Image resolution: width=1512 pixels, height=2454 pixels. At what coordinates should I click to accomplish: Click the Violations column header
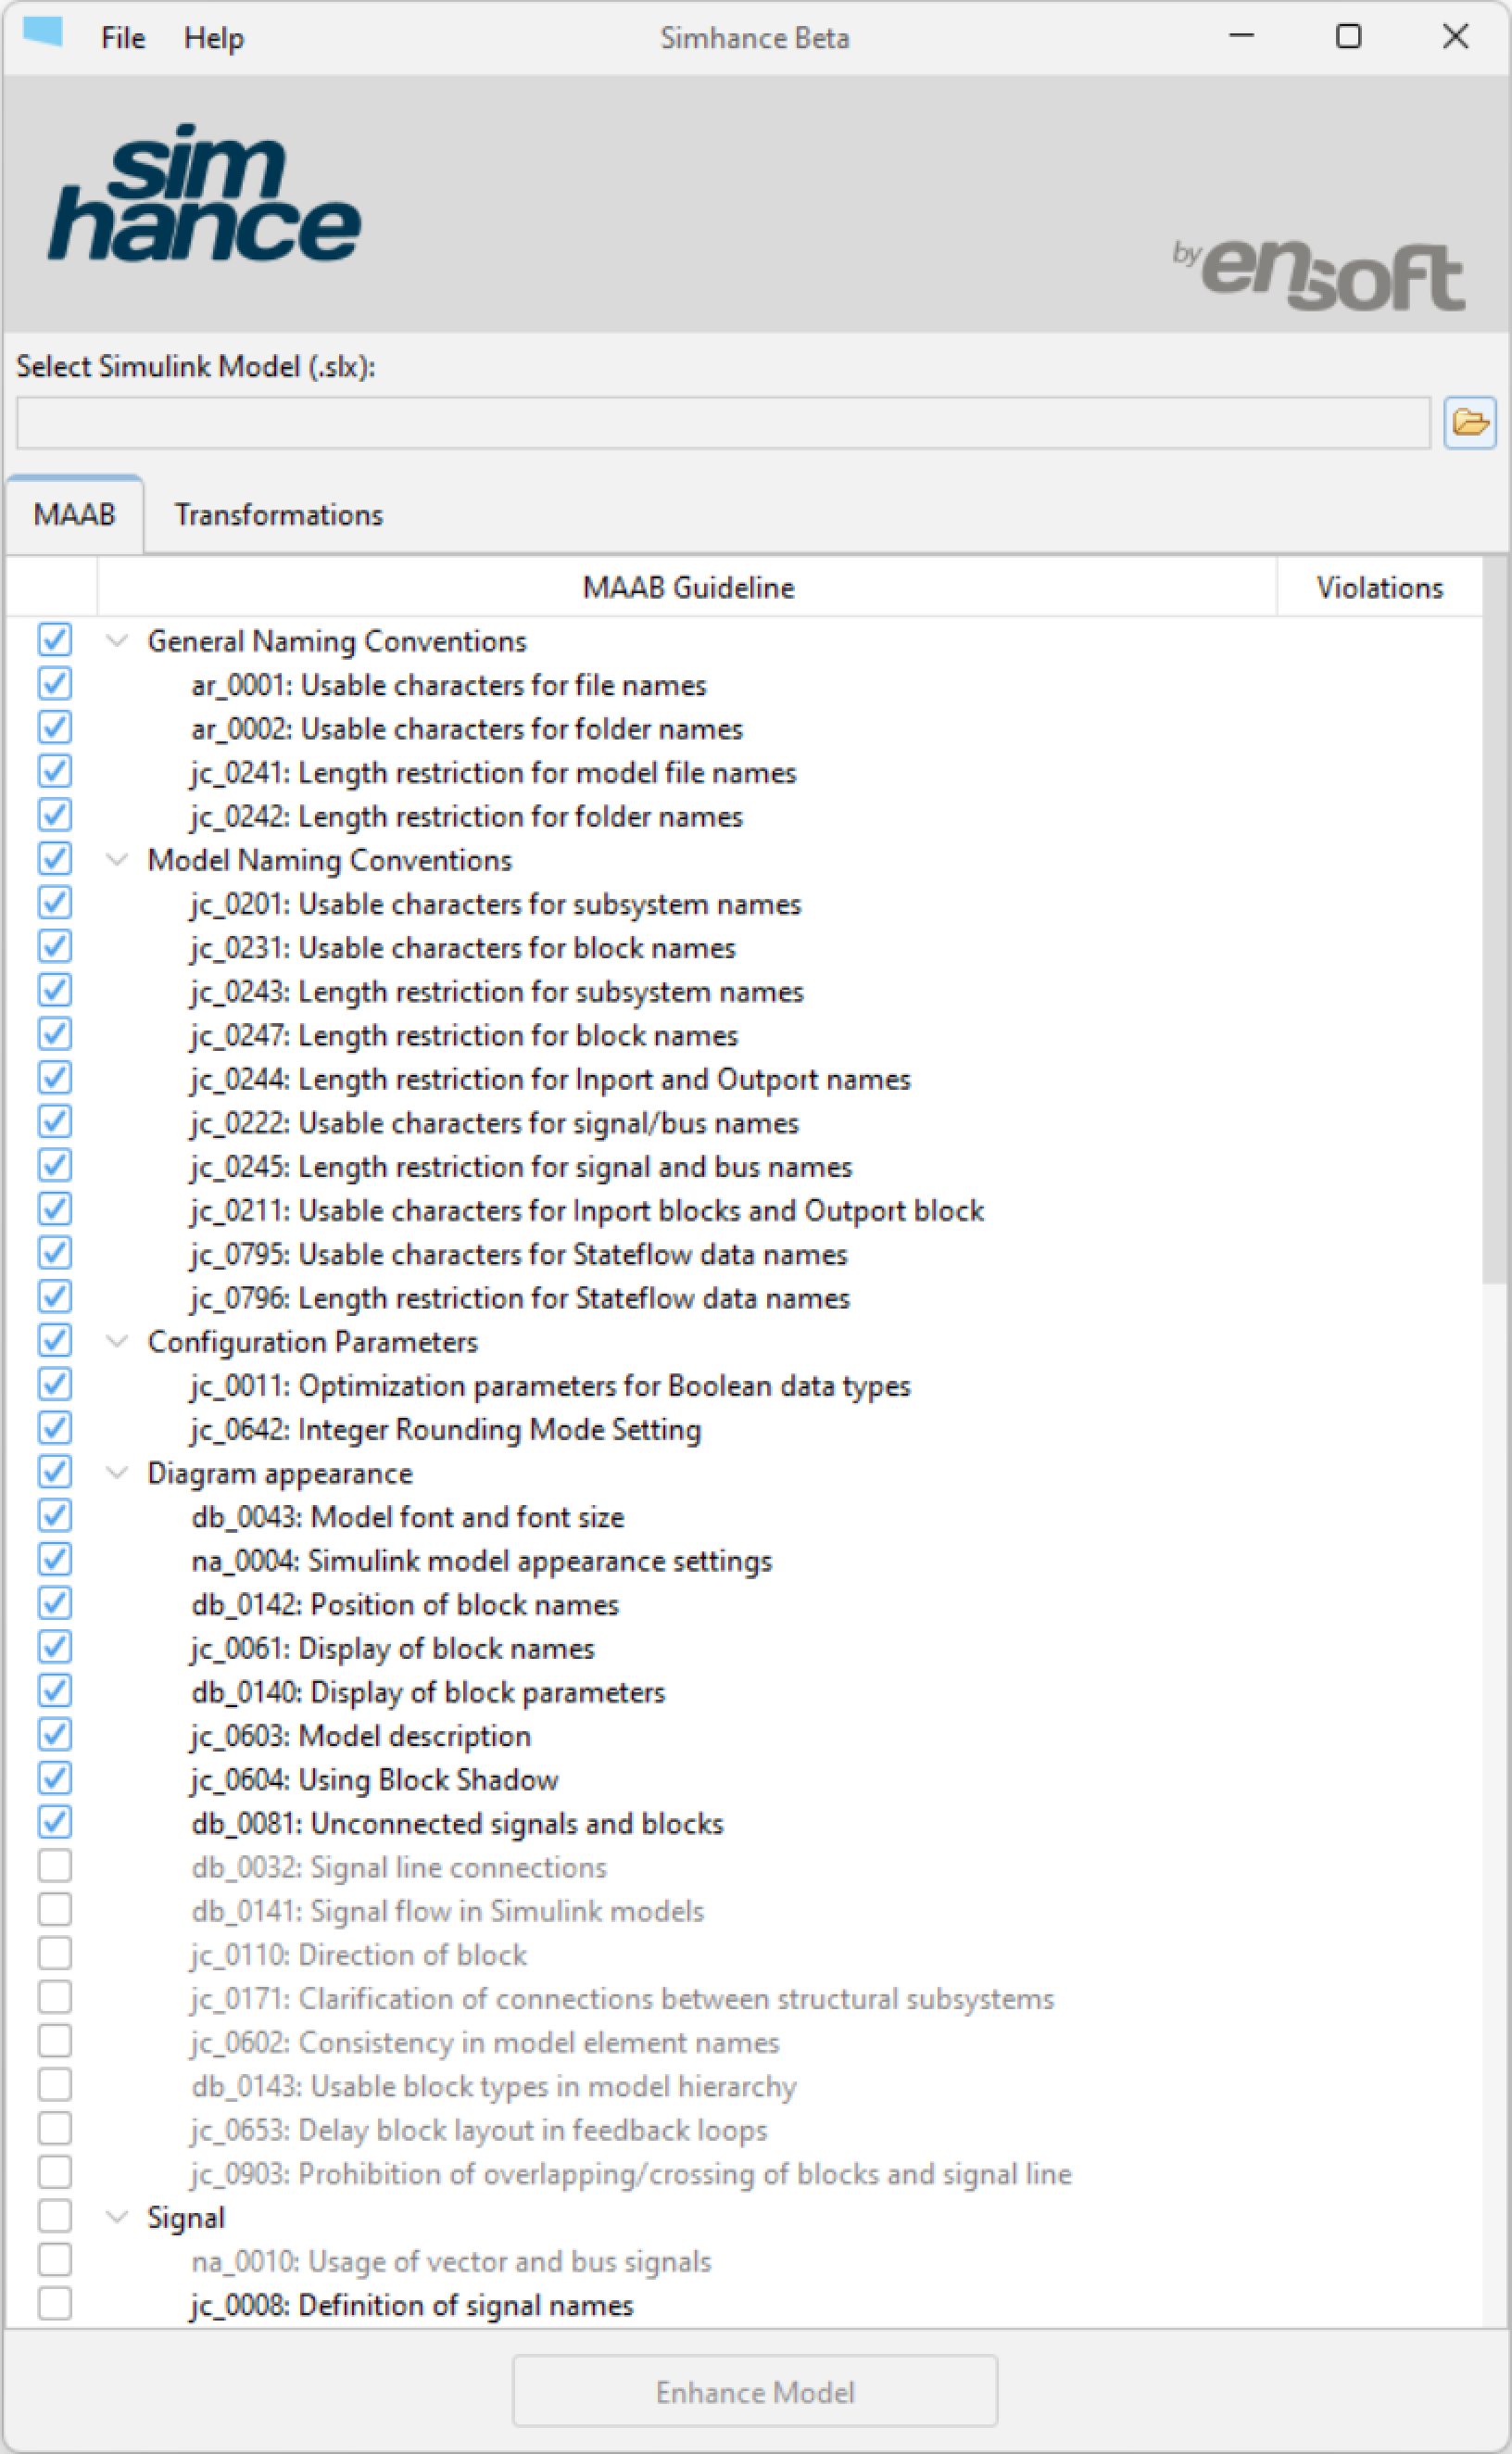coord(1380,587)
